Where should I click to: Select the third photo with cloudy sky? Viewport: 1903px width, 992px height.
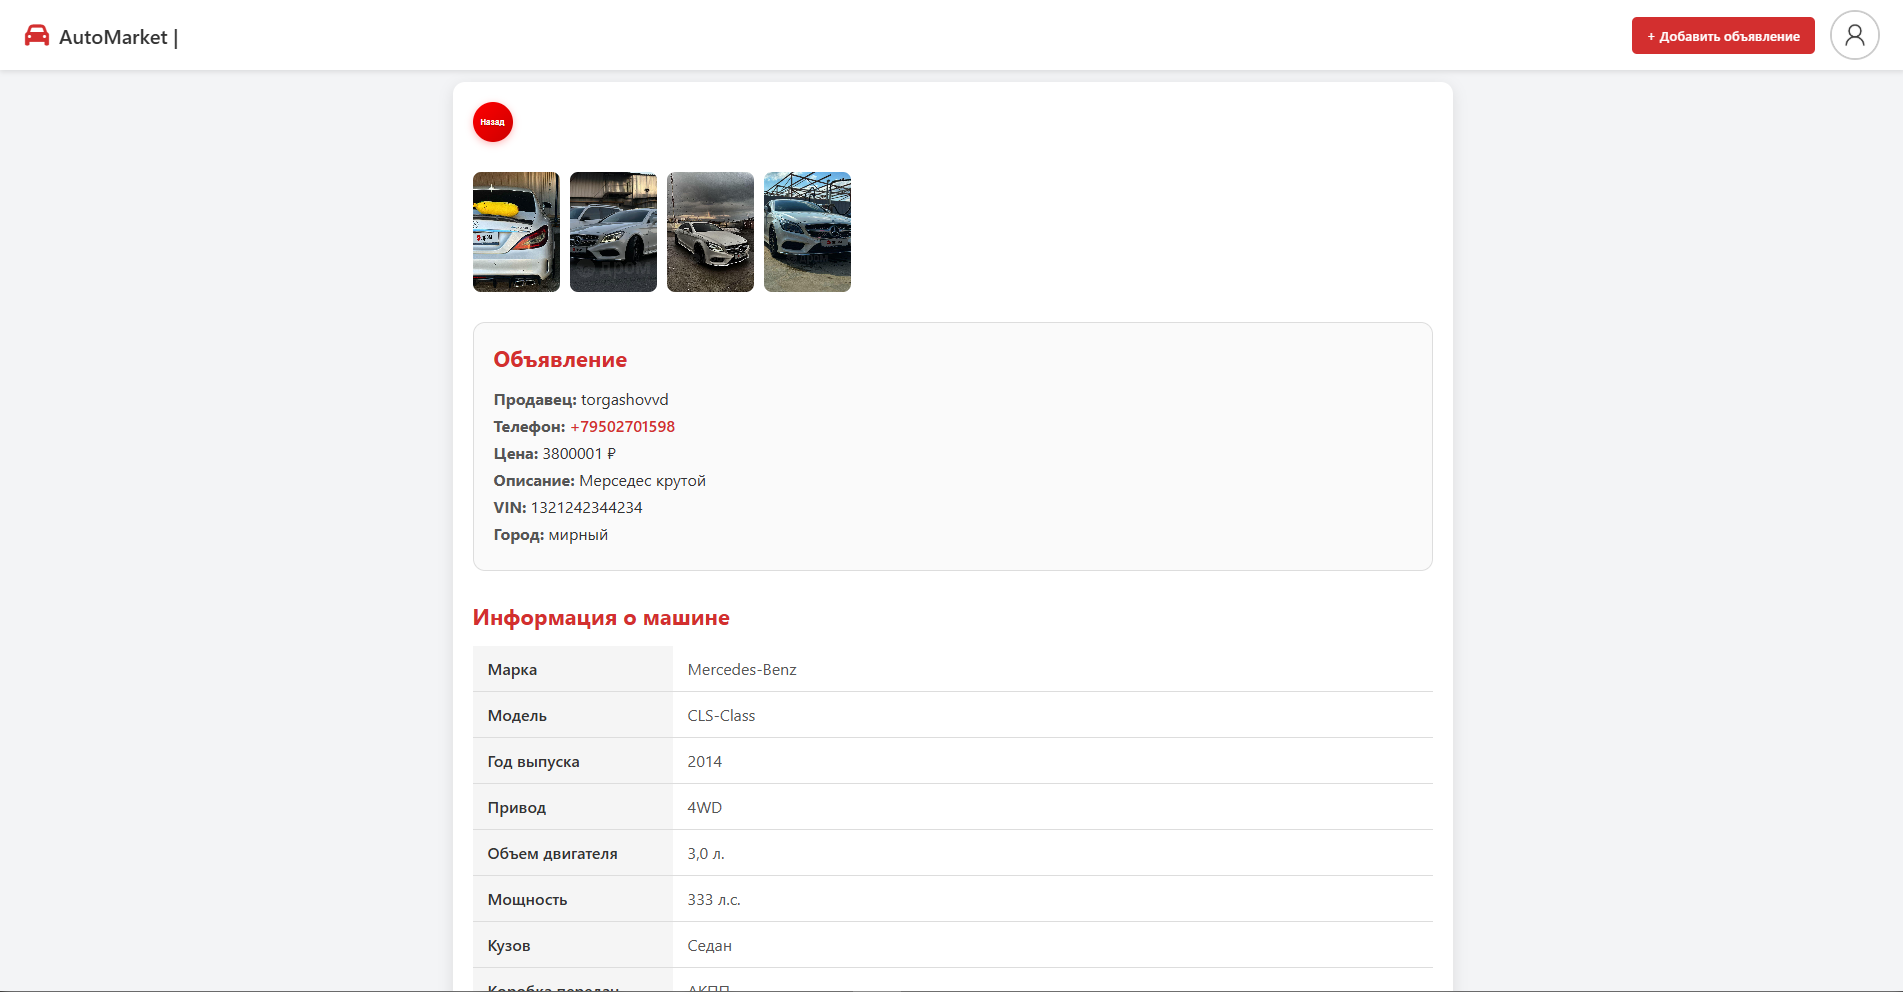tap(710, 232)
